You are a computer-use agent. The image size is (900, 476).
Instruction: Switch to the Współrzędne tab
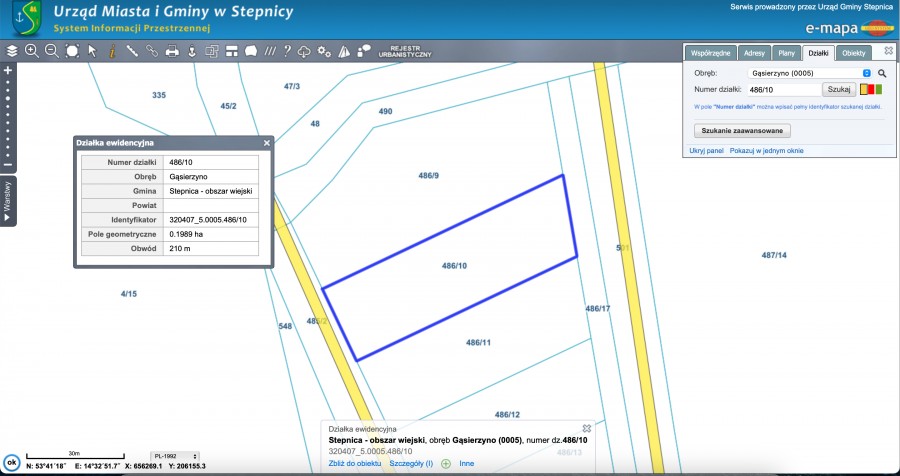712,52
